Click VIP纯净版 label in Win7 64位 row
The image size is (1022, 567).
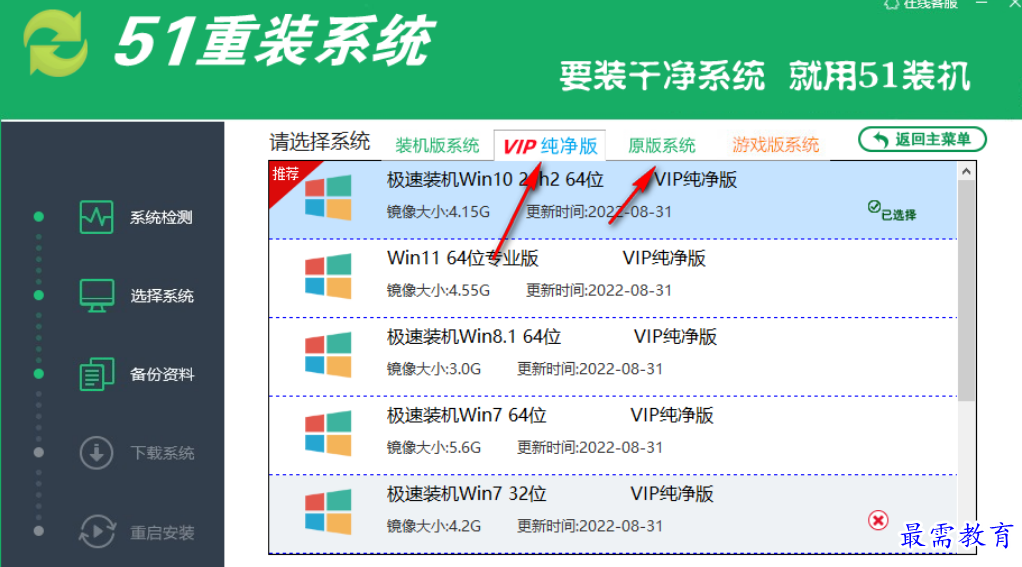pos(672,415)
